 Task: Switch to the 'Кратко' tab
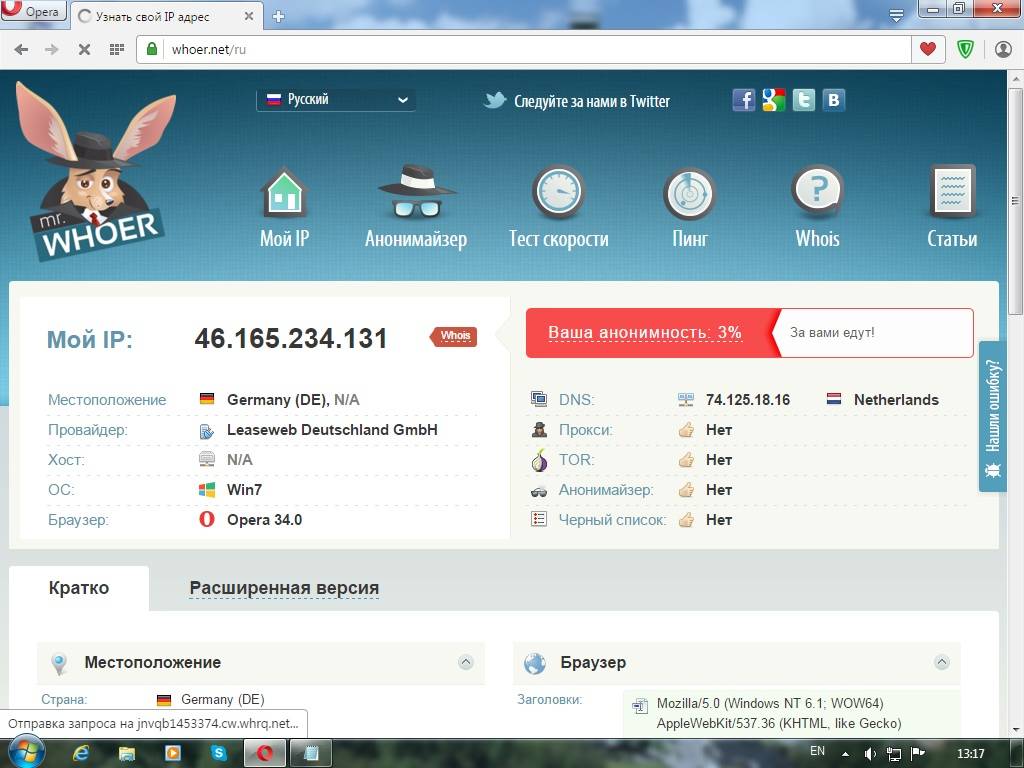[x=79, y=588]
